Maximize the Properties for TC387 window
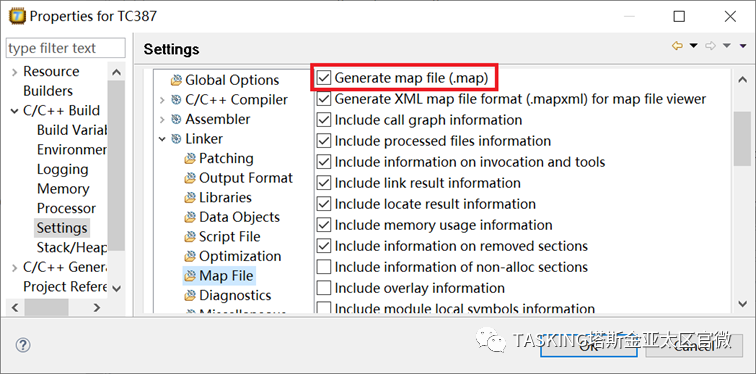The image size is (756, 374). (679, 16)
